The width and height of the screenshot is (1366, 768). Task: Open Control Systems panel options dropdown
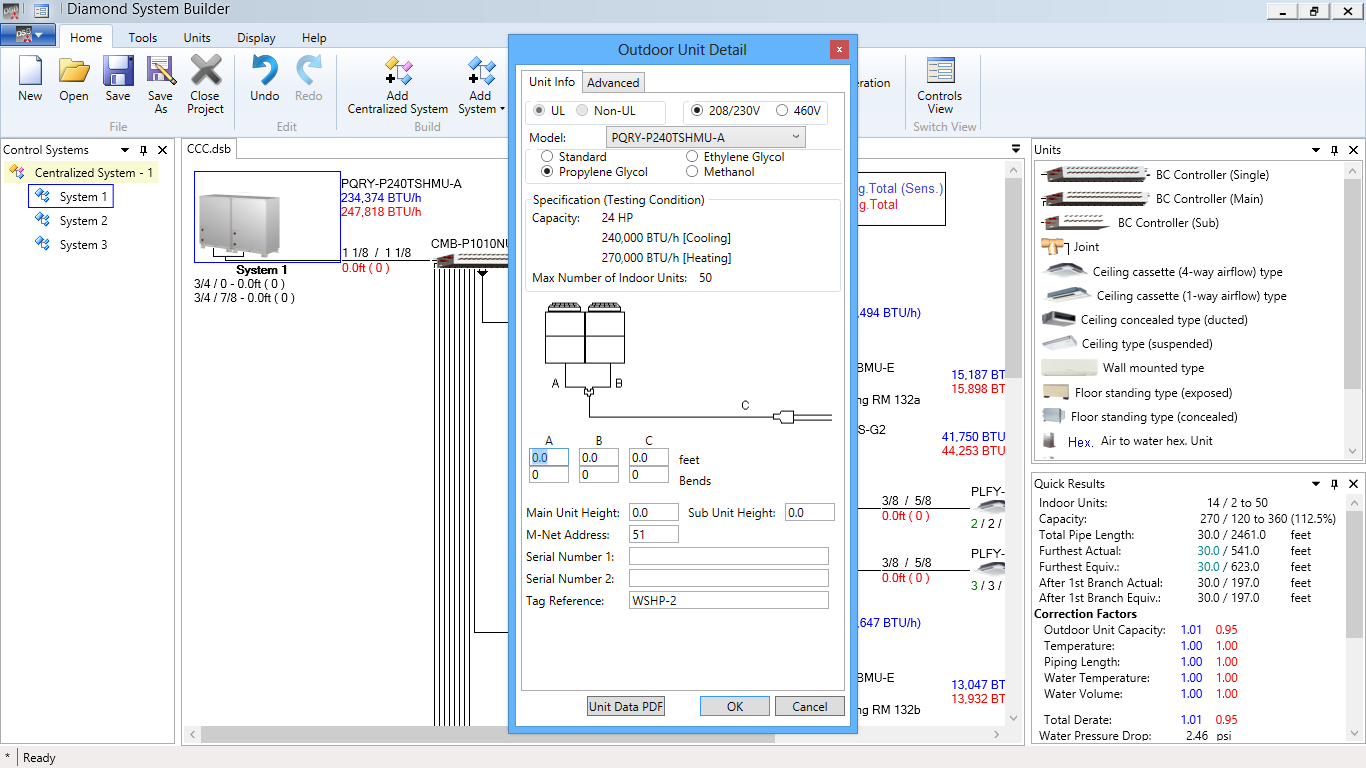(124, 150)
